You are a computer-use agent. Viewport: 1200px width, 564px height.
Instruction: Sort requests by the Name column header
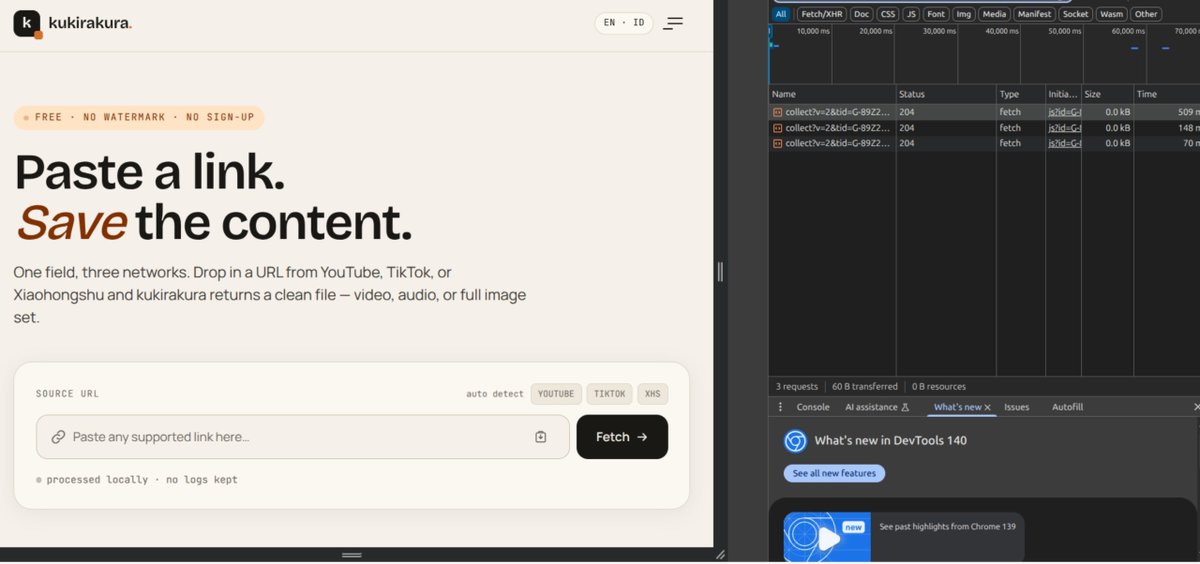(x=832, y=94)
